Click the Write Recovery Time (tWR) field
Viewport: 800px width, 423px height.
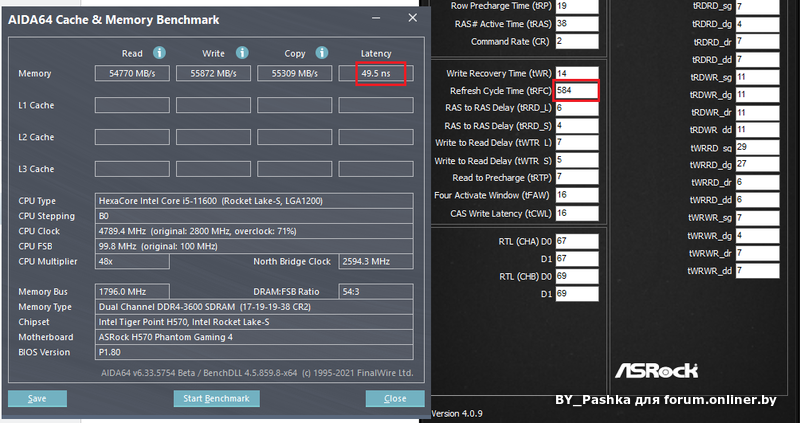pos(577,73)
